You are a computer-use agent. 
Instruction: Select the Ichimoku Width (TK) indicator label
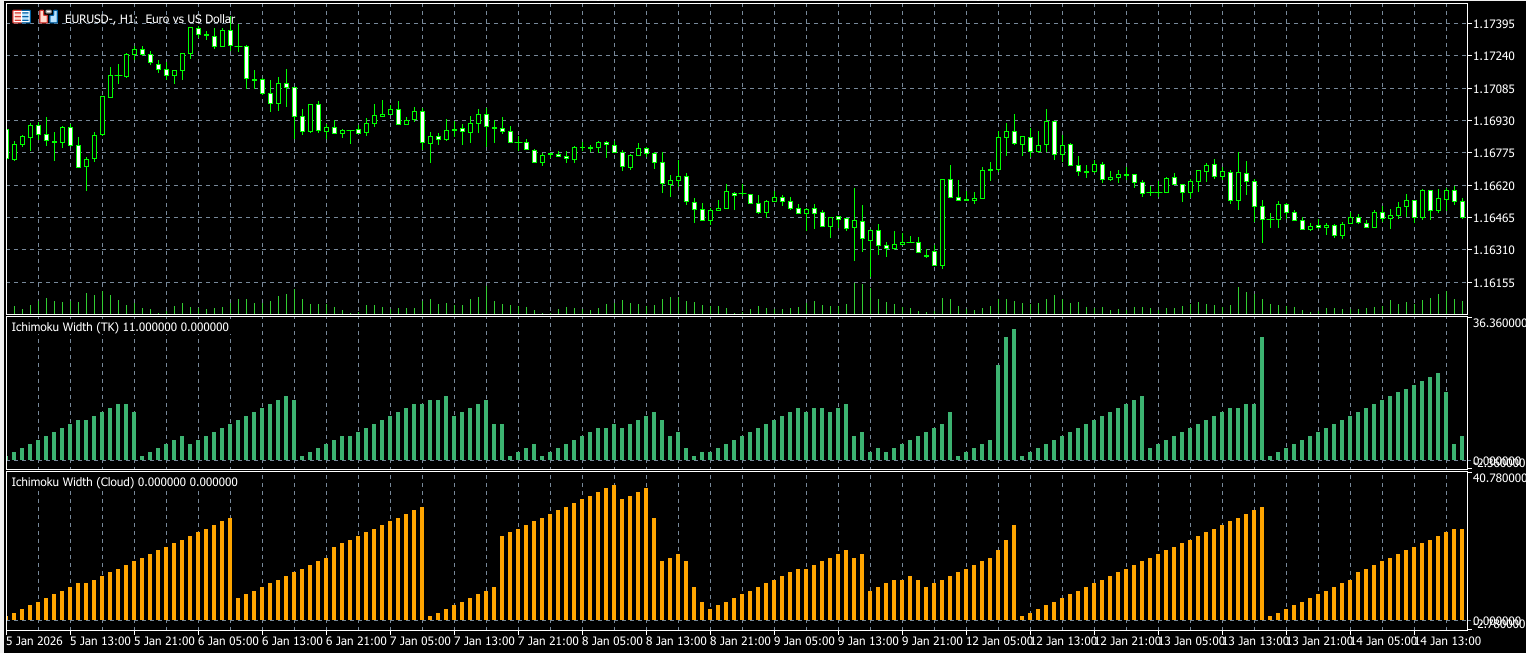coord(119,327)
